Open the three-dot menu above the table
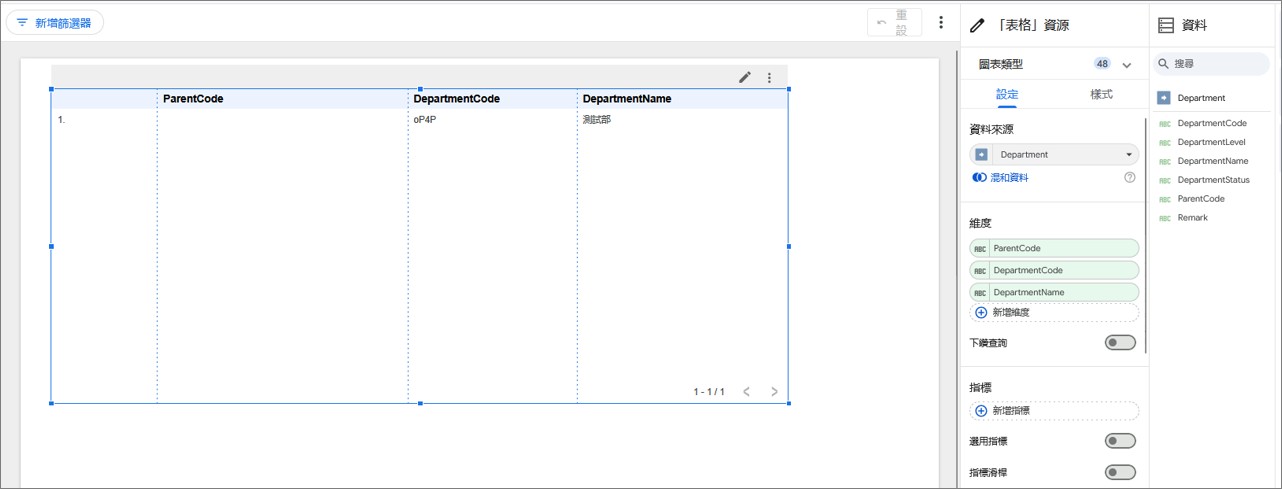The height and width of the screenshot is (489, 1282). coord(769,77)
